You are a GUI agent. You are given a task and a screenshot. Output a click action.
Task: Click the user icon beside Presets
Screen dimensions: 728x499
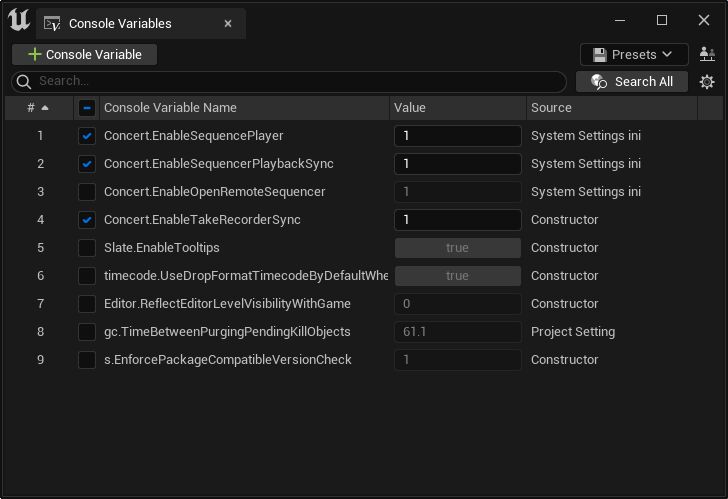pos(708,55)
